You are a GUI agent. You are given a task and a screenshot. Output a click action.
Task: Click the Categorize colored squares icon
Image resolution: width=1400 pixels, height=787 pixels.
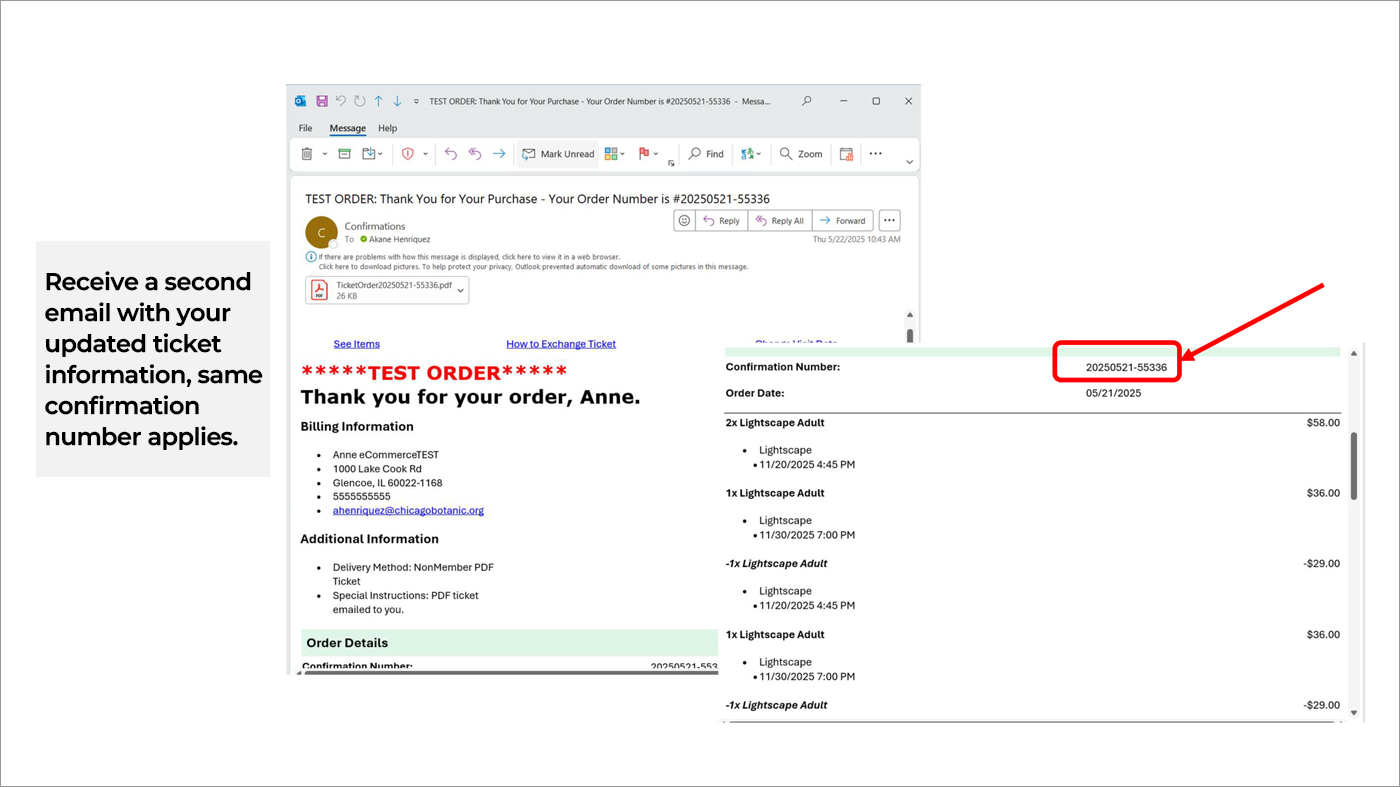pyautogui.click(x=611, y=154)
